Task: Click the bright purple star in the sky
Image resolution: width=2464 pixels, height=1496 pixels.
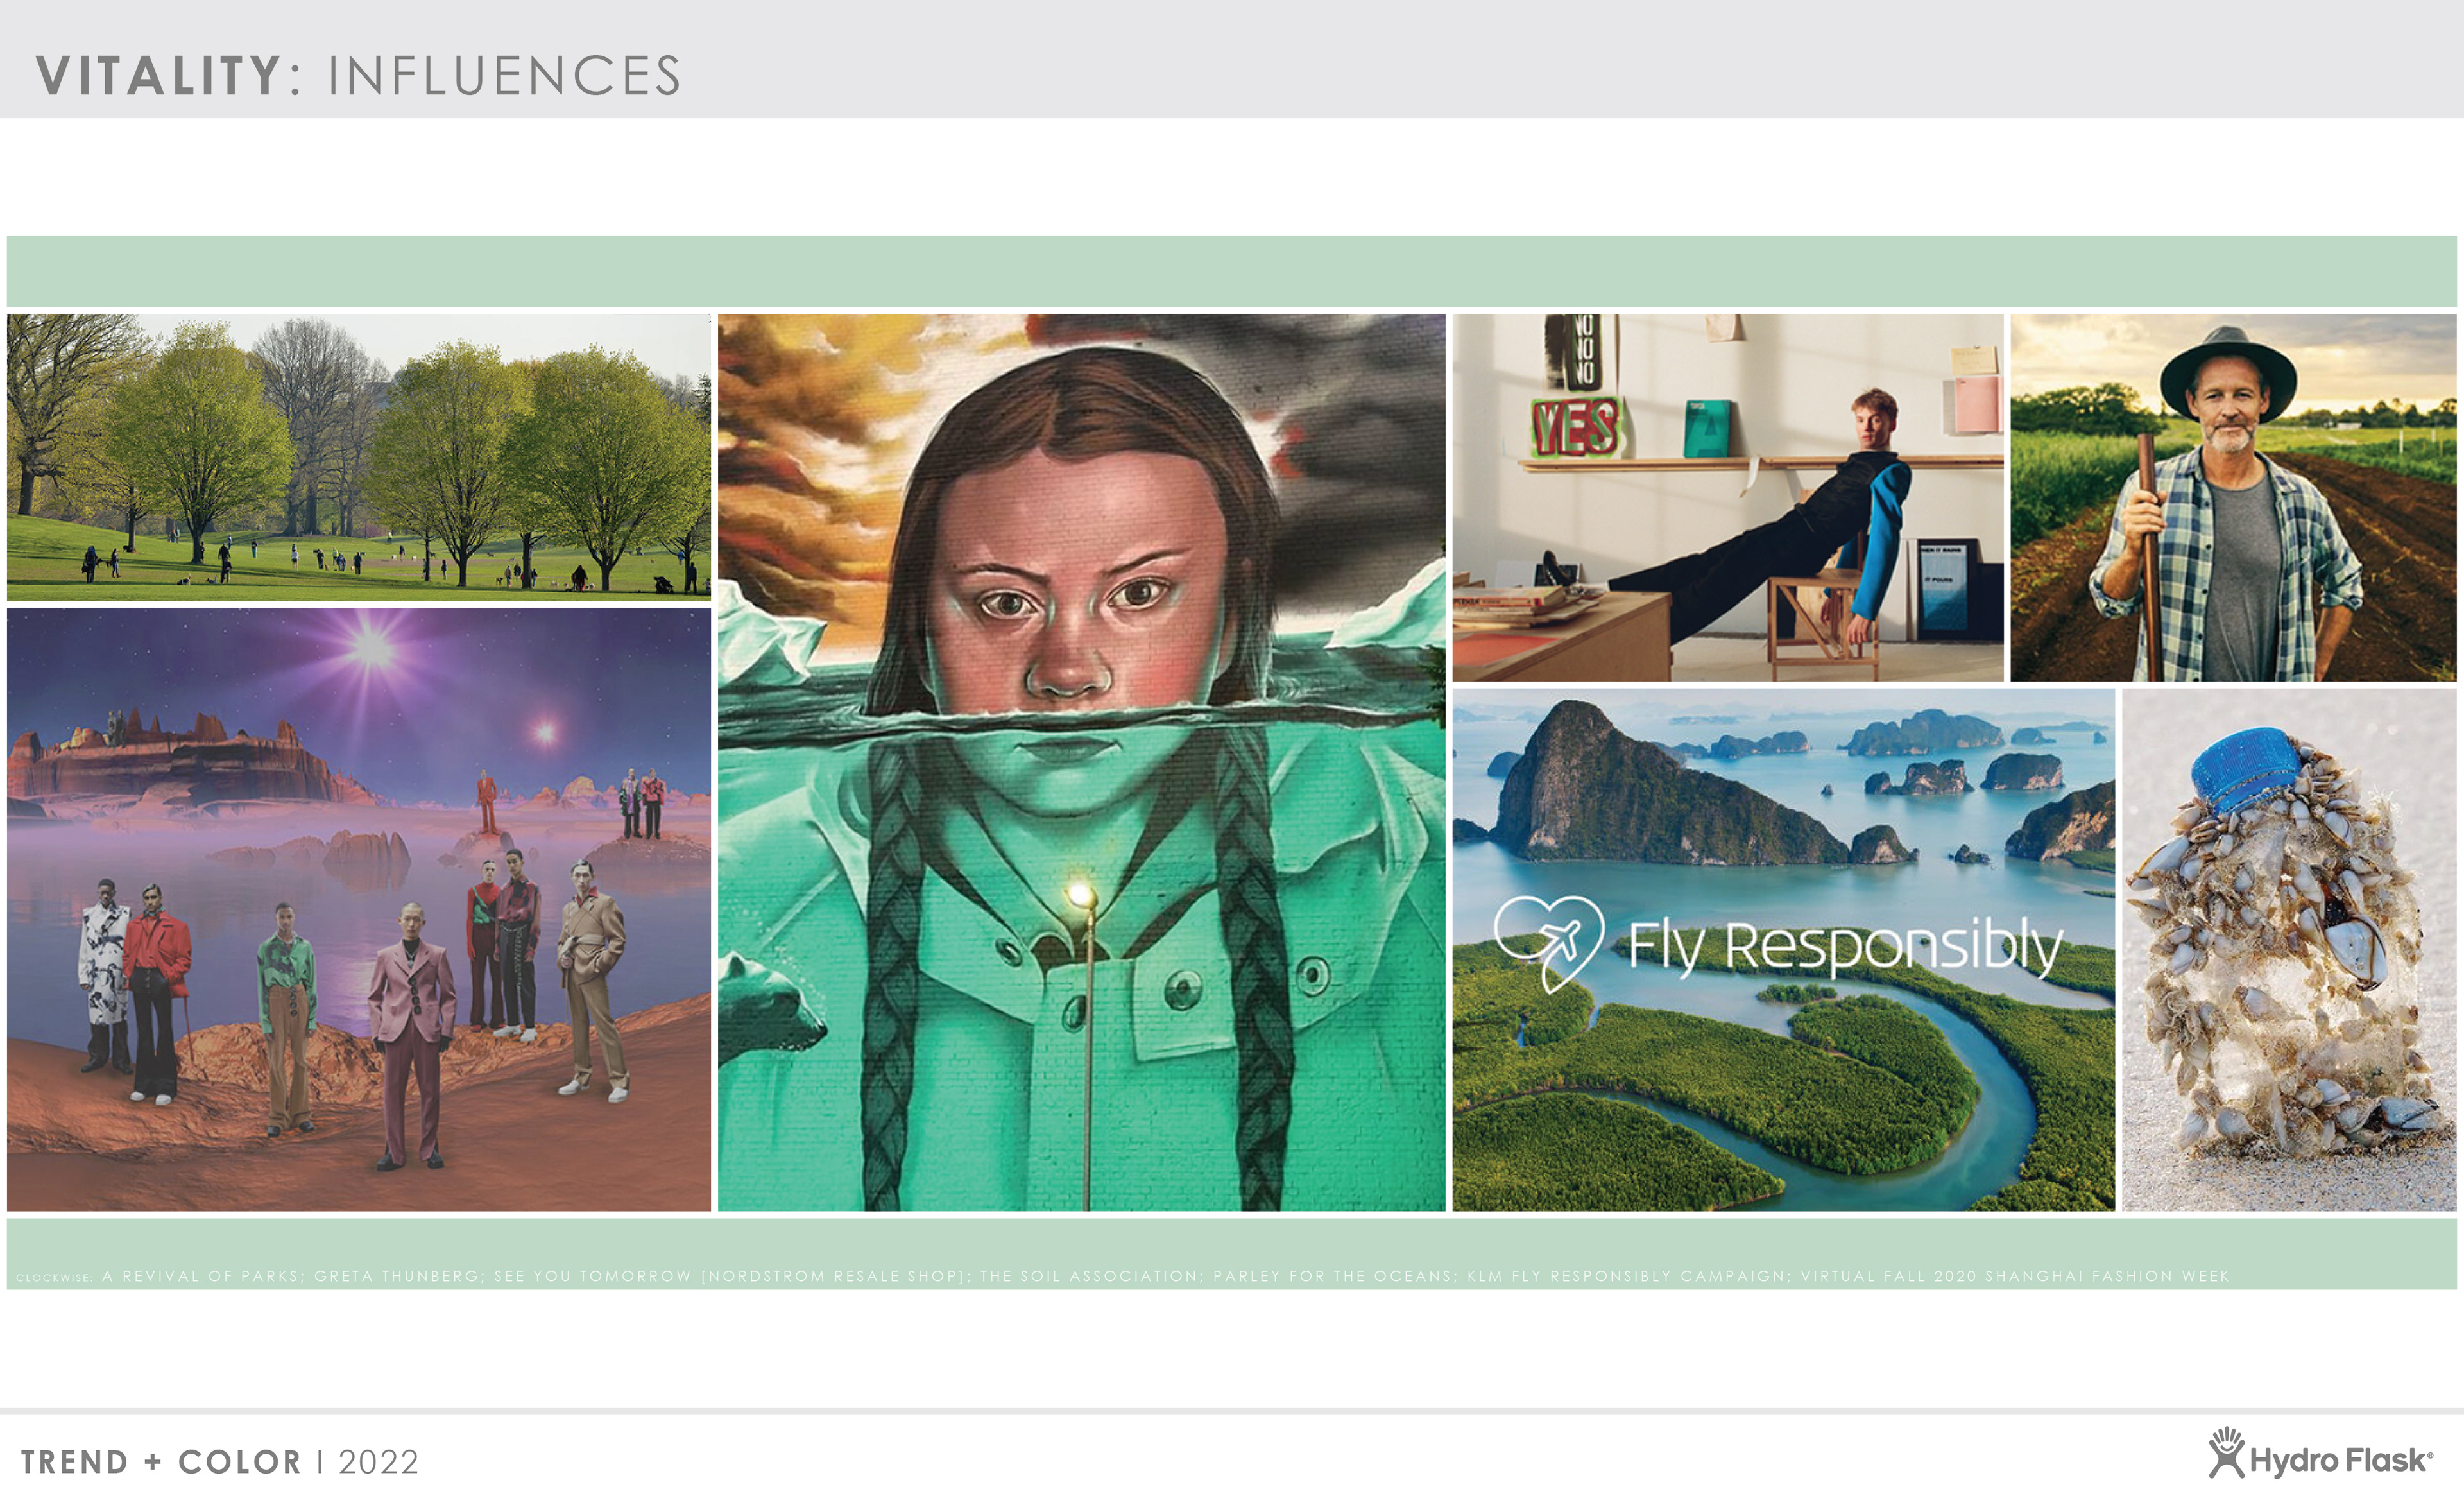Action: coord(371,647)
